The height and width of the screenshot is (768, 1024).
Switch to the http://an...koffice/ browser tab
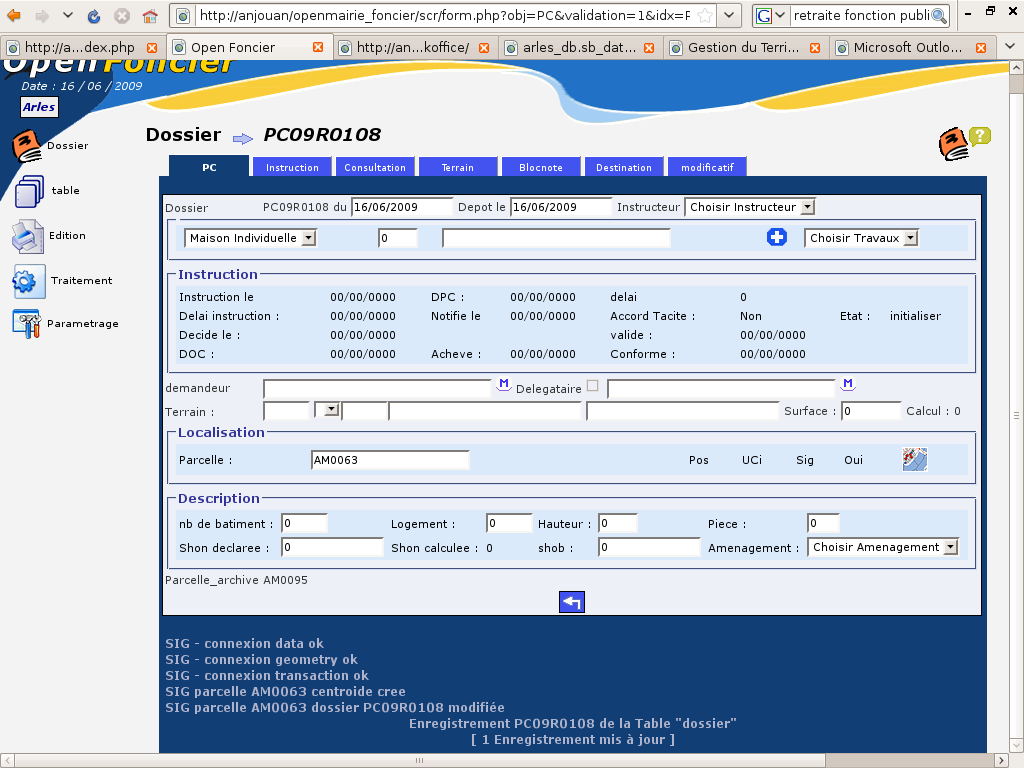[415, 47]
